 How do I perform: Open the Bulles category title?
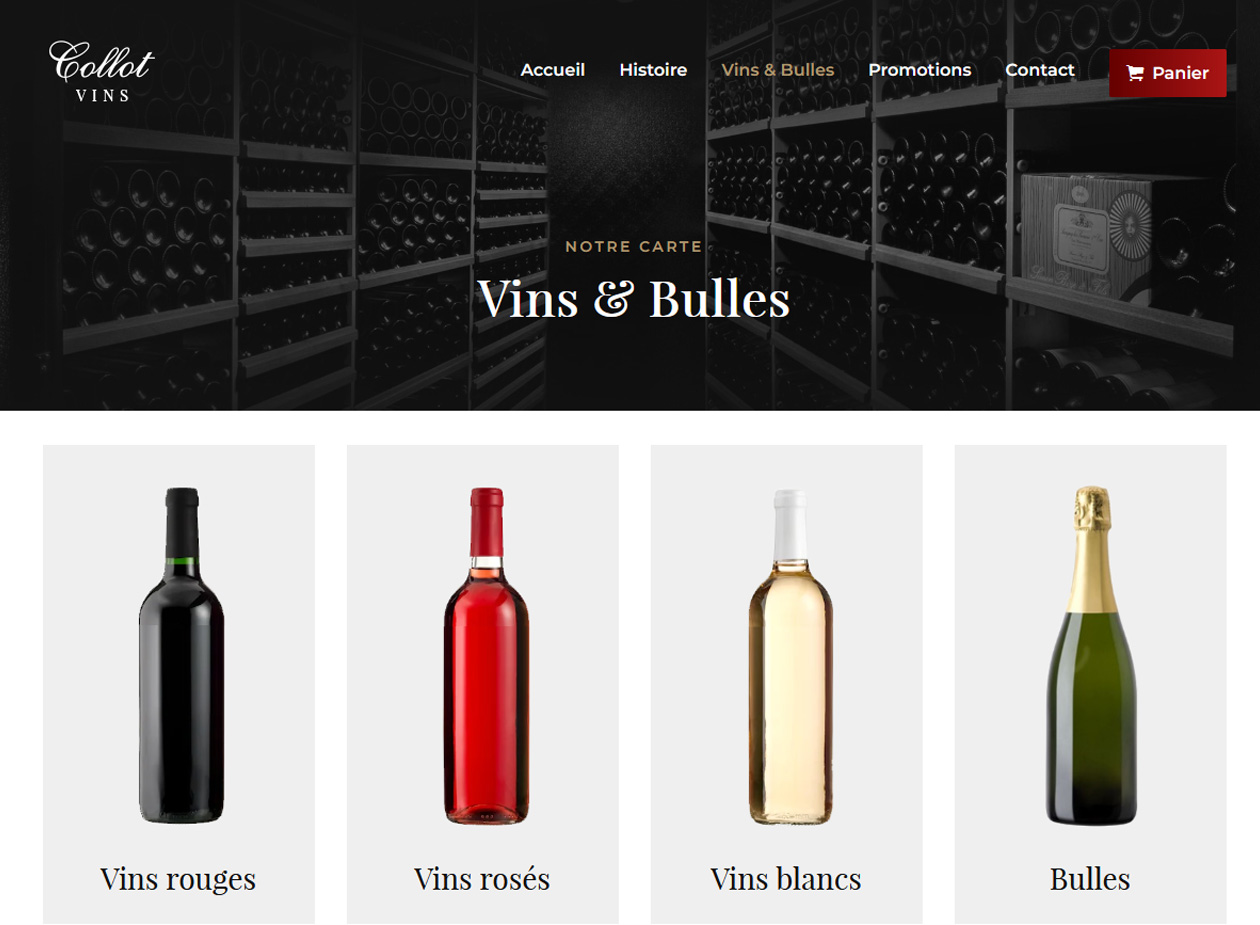[x=1090, y=879]
